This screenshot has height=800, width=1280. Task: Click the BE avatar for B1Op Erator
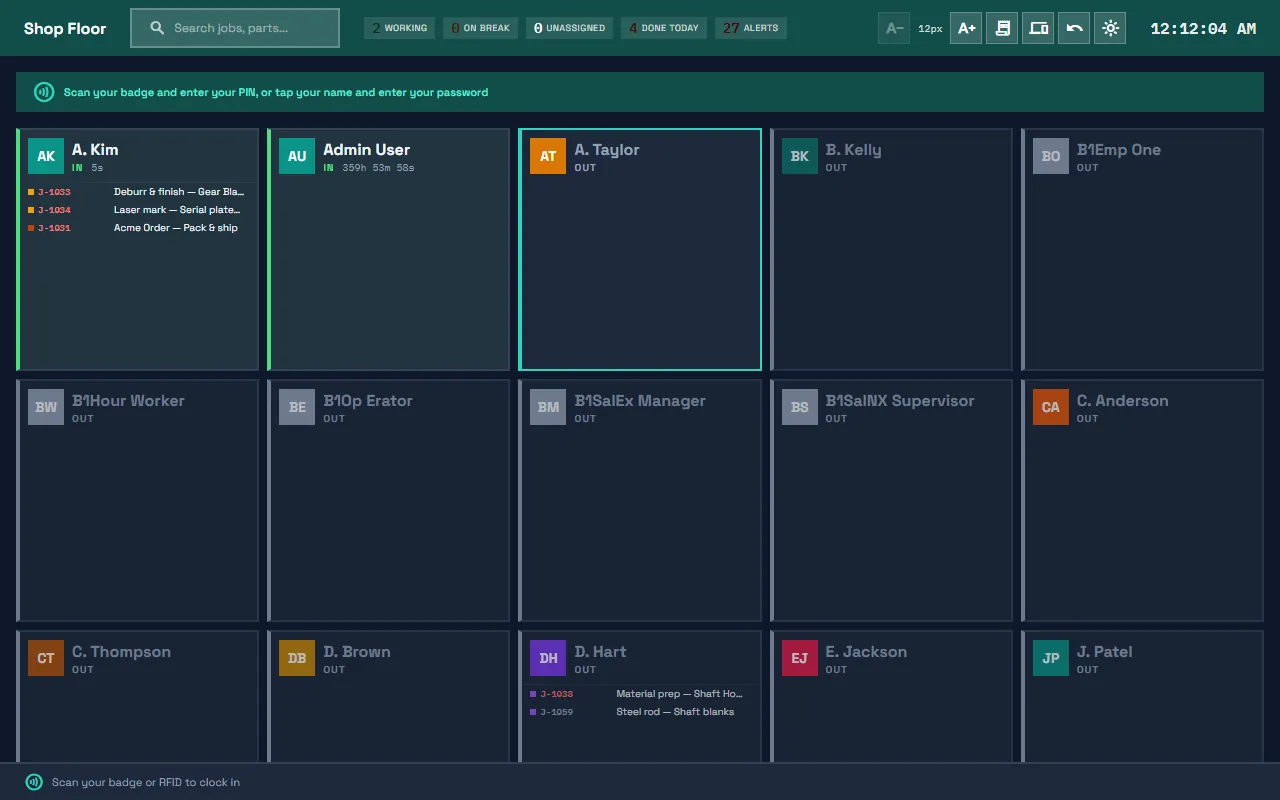pyautogui.click(x=297, y=407)
